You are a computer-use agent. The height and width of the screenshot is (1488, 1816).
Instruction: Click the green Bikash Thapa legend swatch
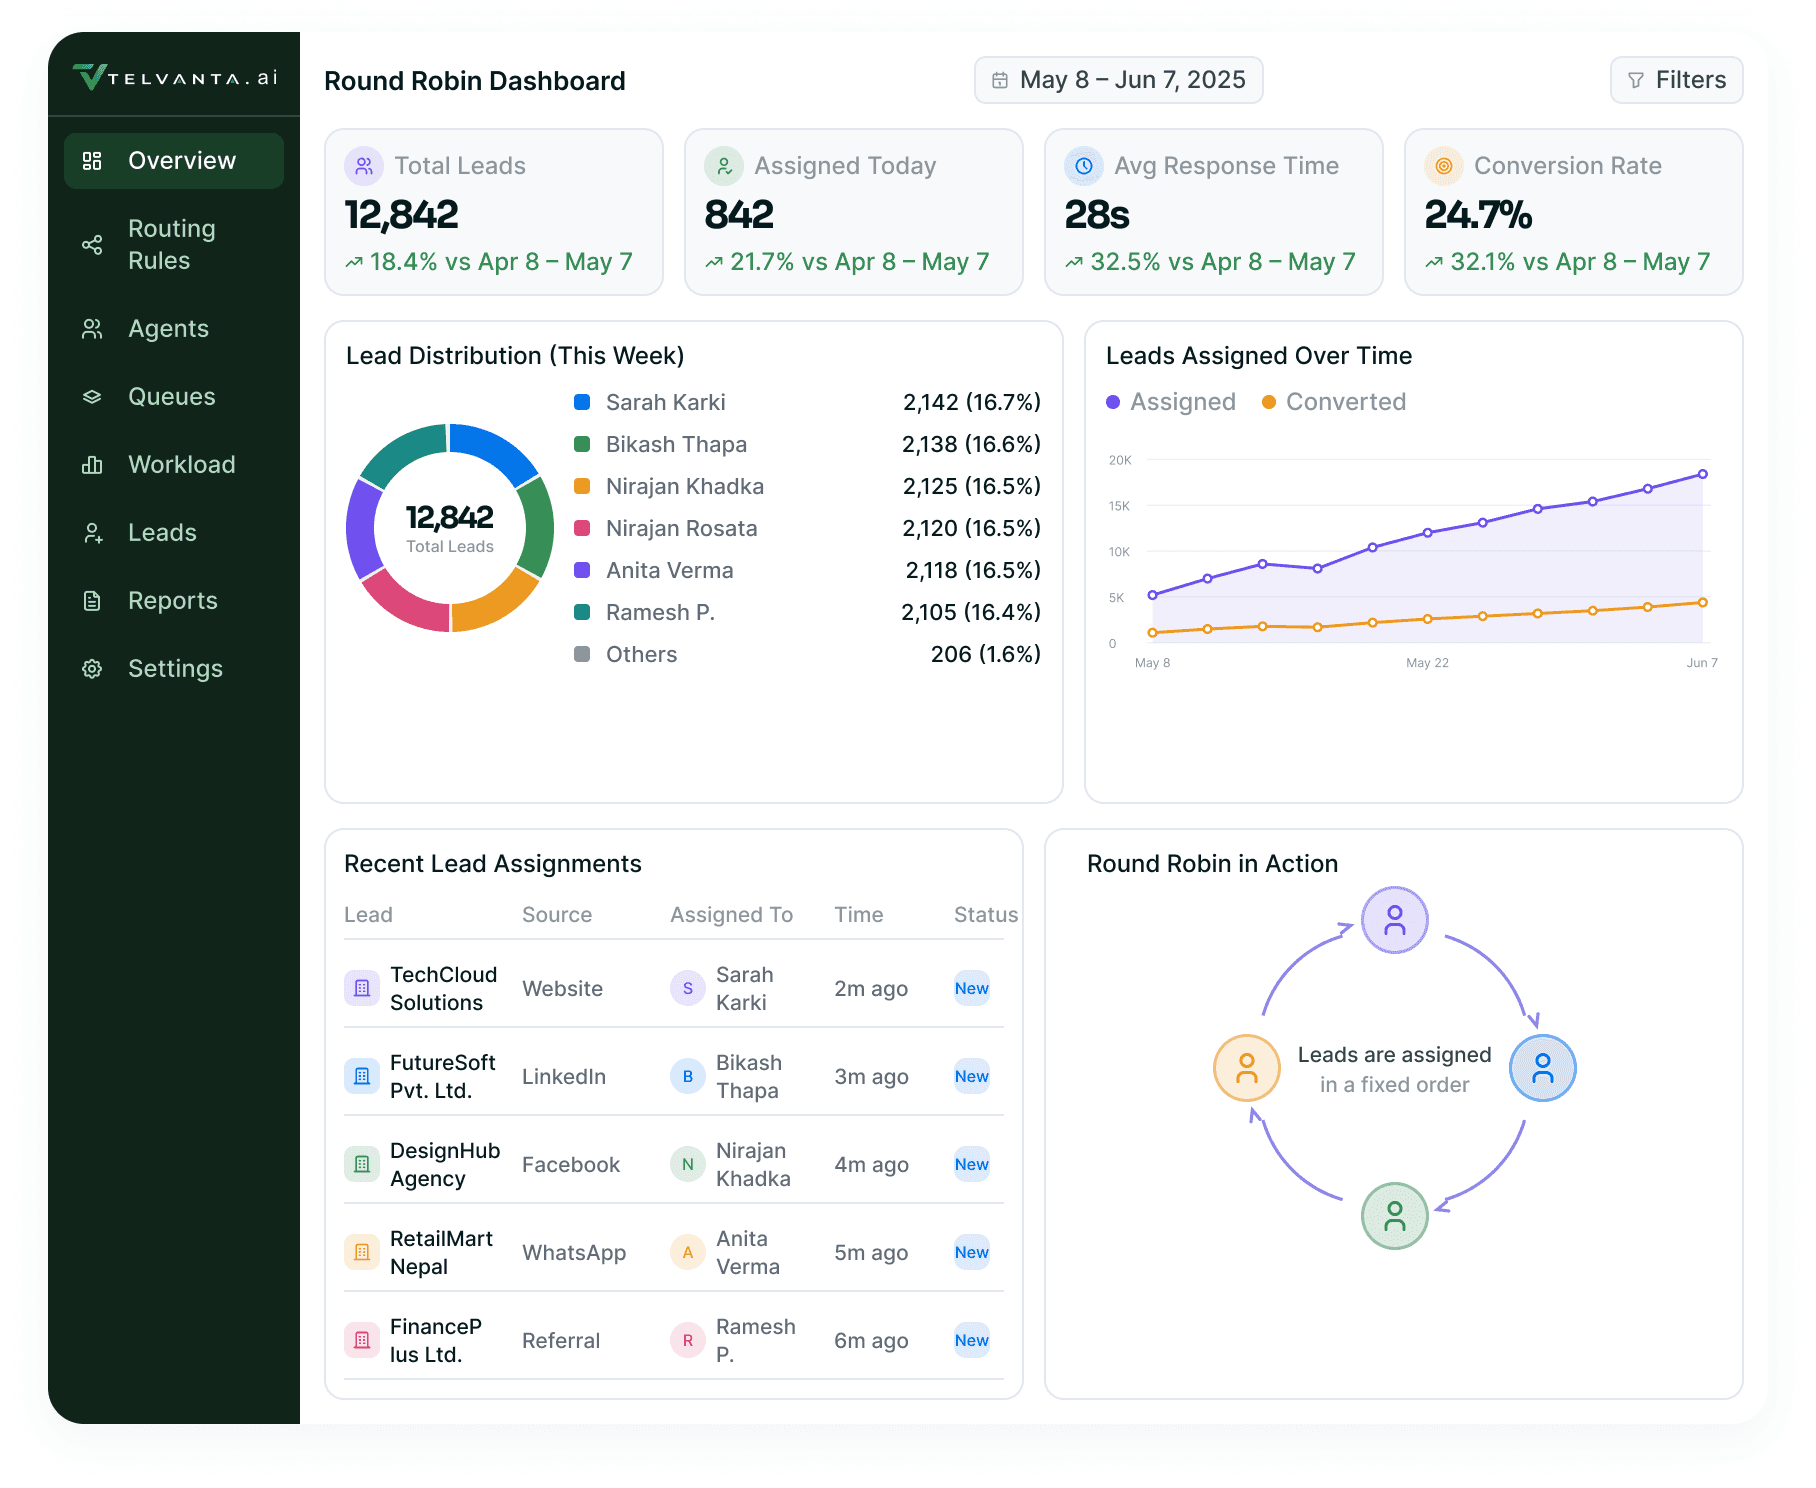tap(582, 444)
